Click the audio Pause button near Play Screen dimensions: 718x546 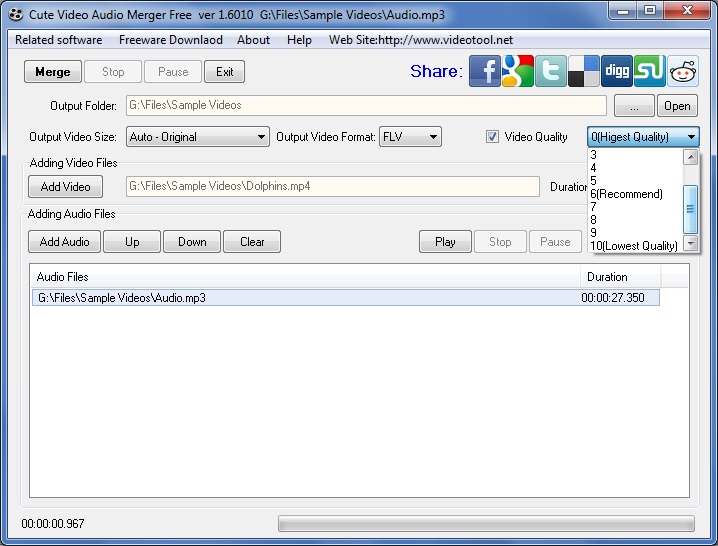555,241
